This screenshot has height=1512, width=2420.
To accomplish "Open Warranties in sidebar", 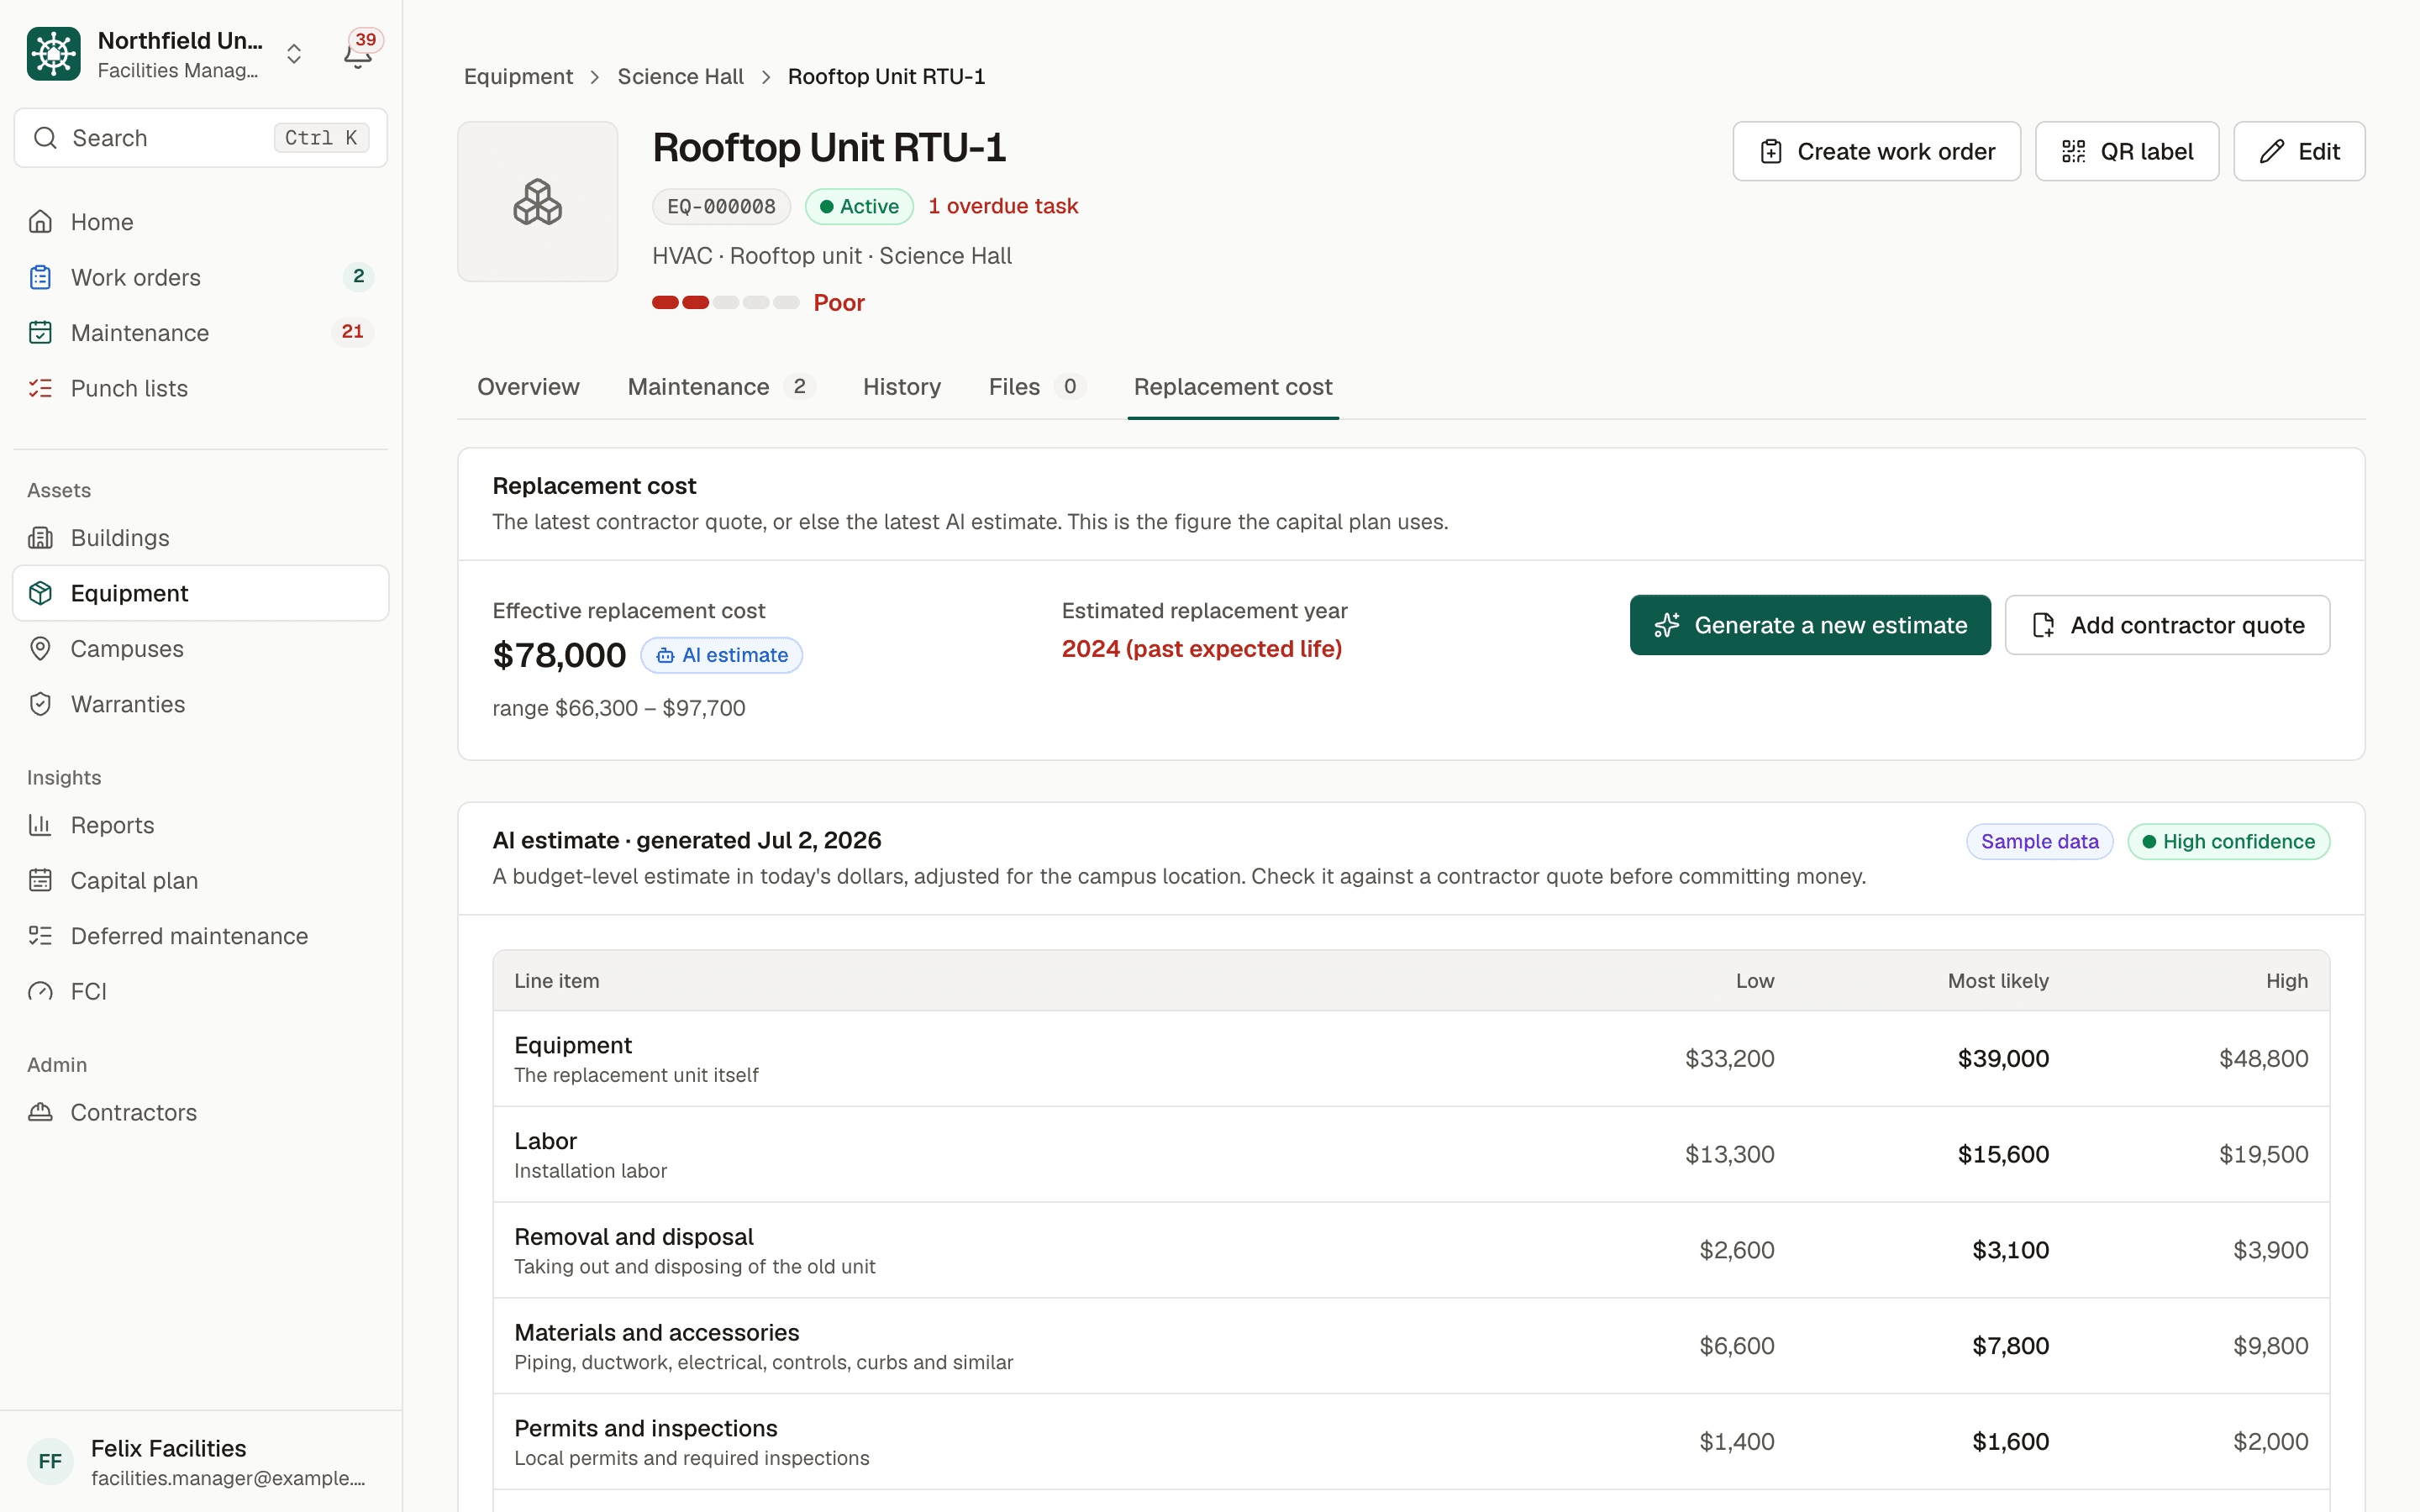I will (201, 704).
